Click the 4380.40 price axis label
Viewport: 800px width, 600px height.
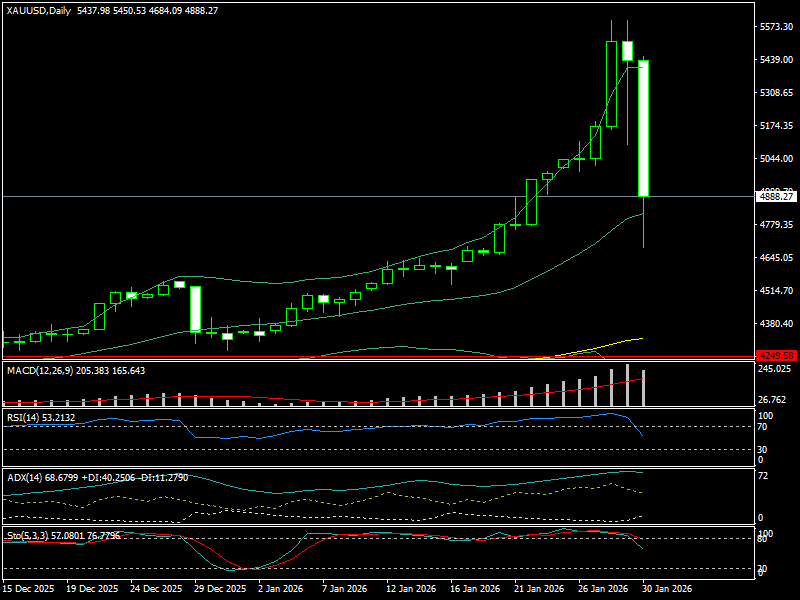pyautogui.click(x=775, y=324)
